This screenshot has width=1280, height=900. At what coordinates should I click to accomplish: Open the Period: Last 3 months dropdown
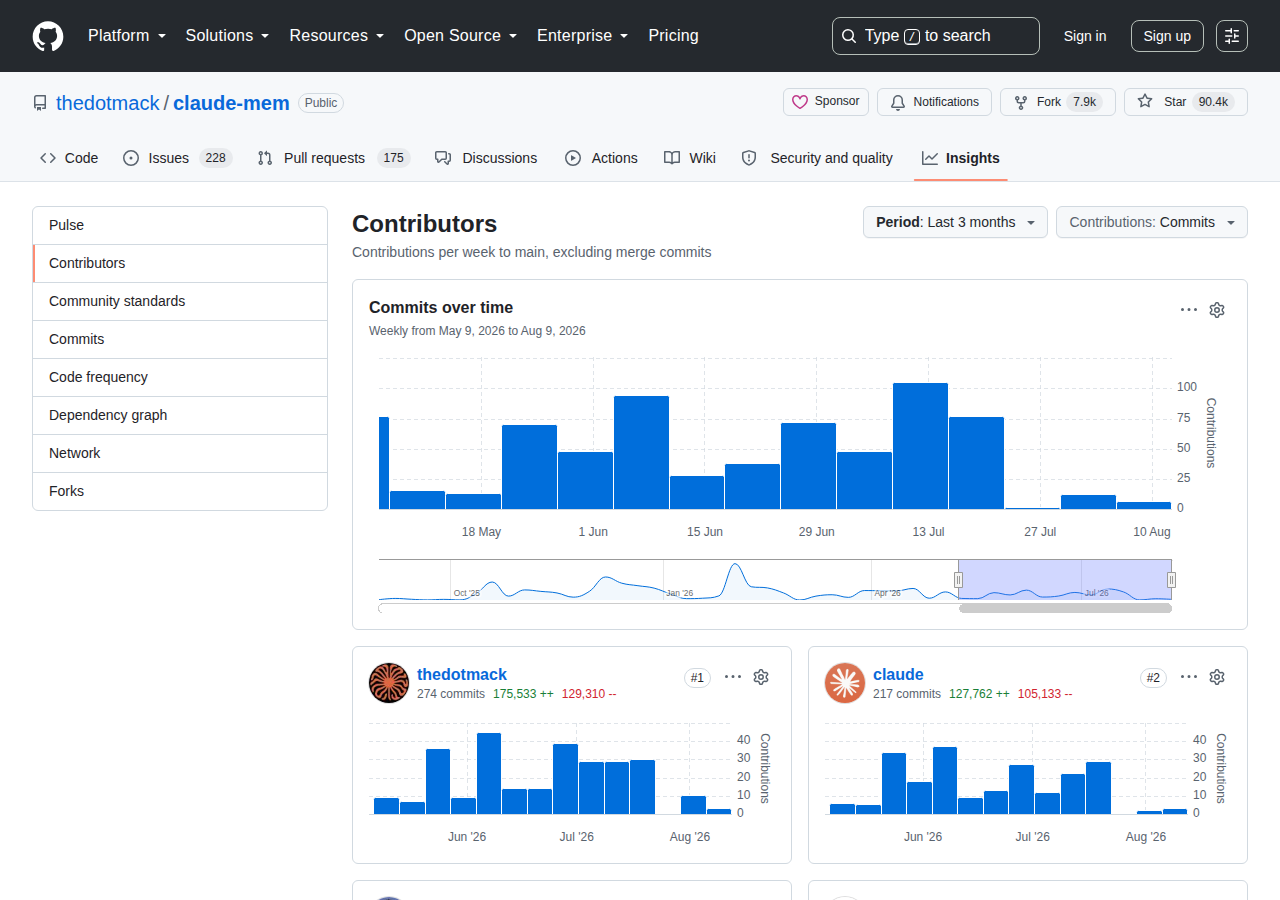tap(955, 222)
